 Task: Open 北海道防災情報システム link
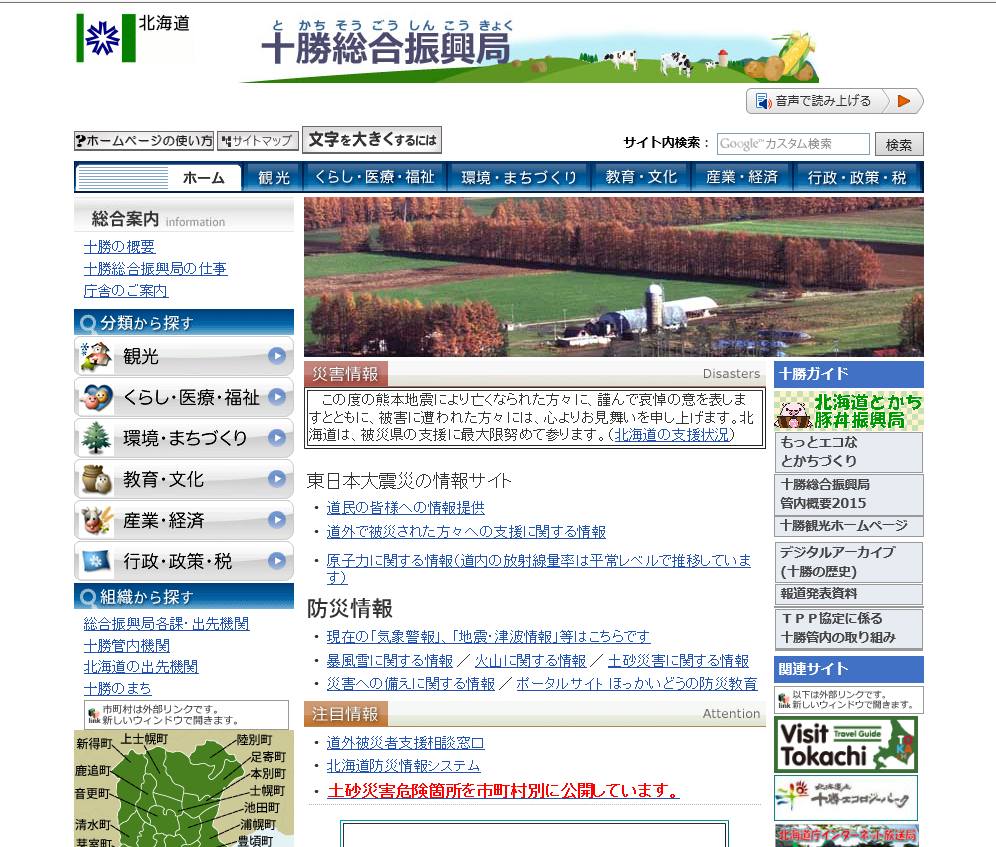tap(403, 766)
